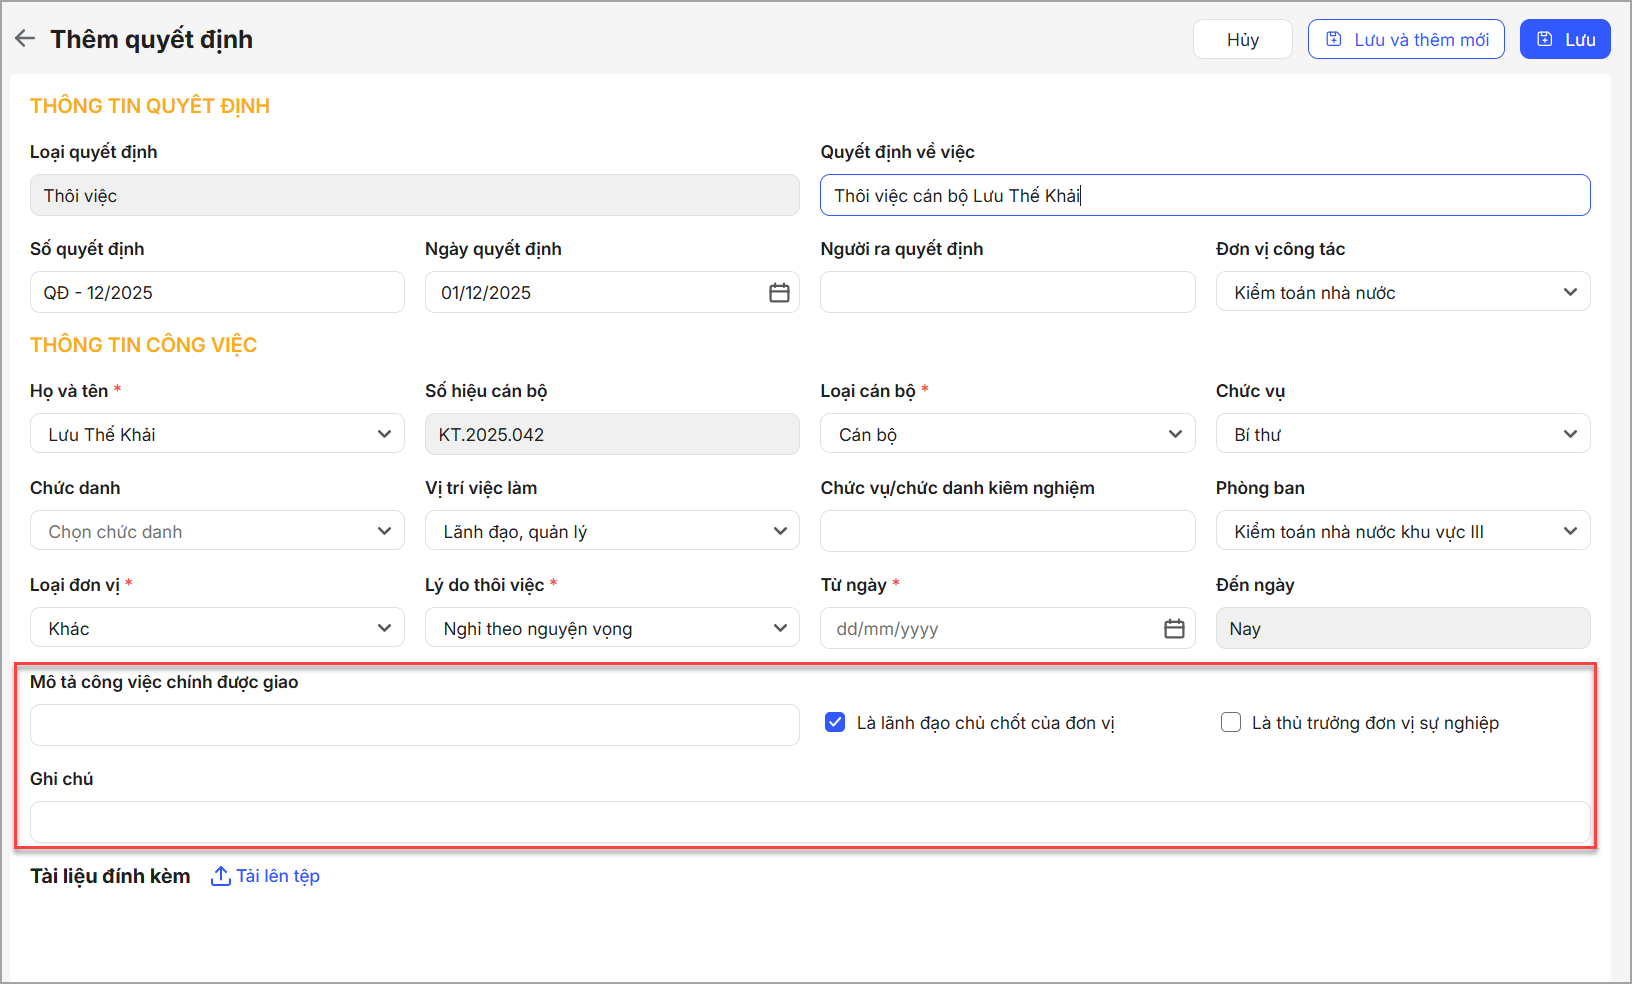Click the back arrow icon
This screenshot has height=984, width=1632.
25,39
